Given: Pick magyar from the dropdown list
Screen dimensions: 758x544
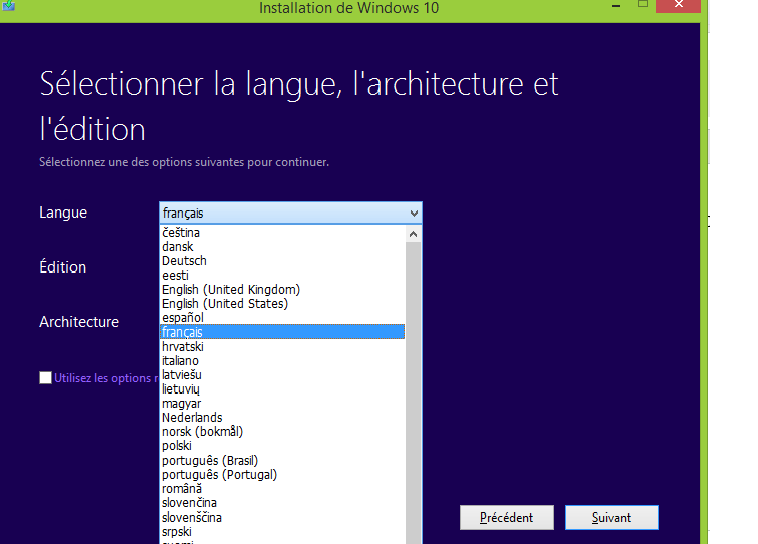Looking at the screenshot, I should [282, 403].
